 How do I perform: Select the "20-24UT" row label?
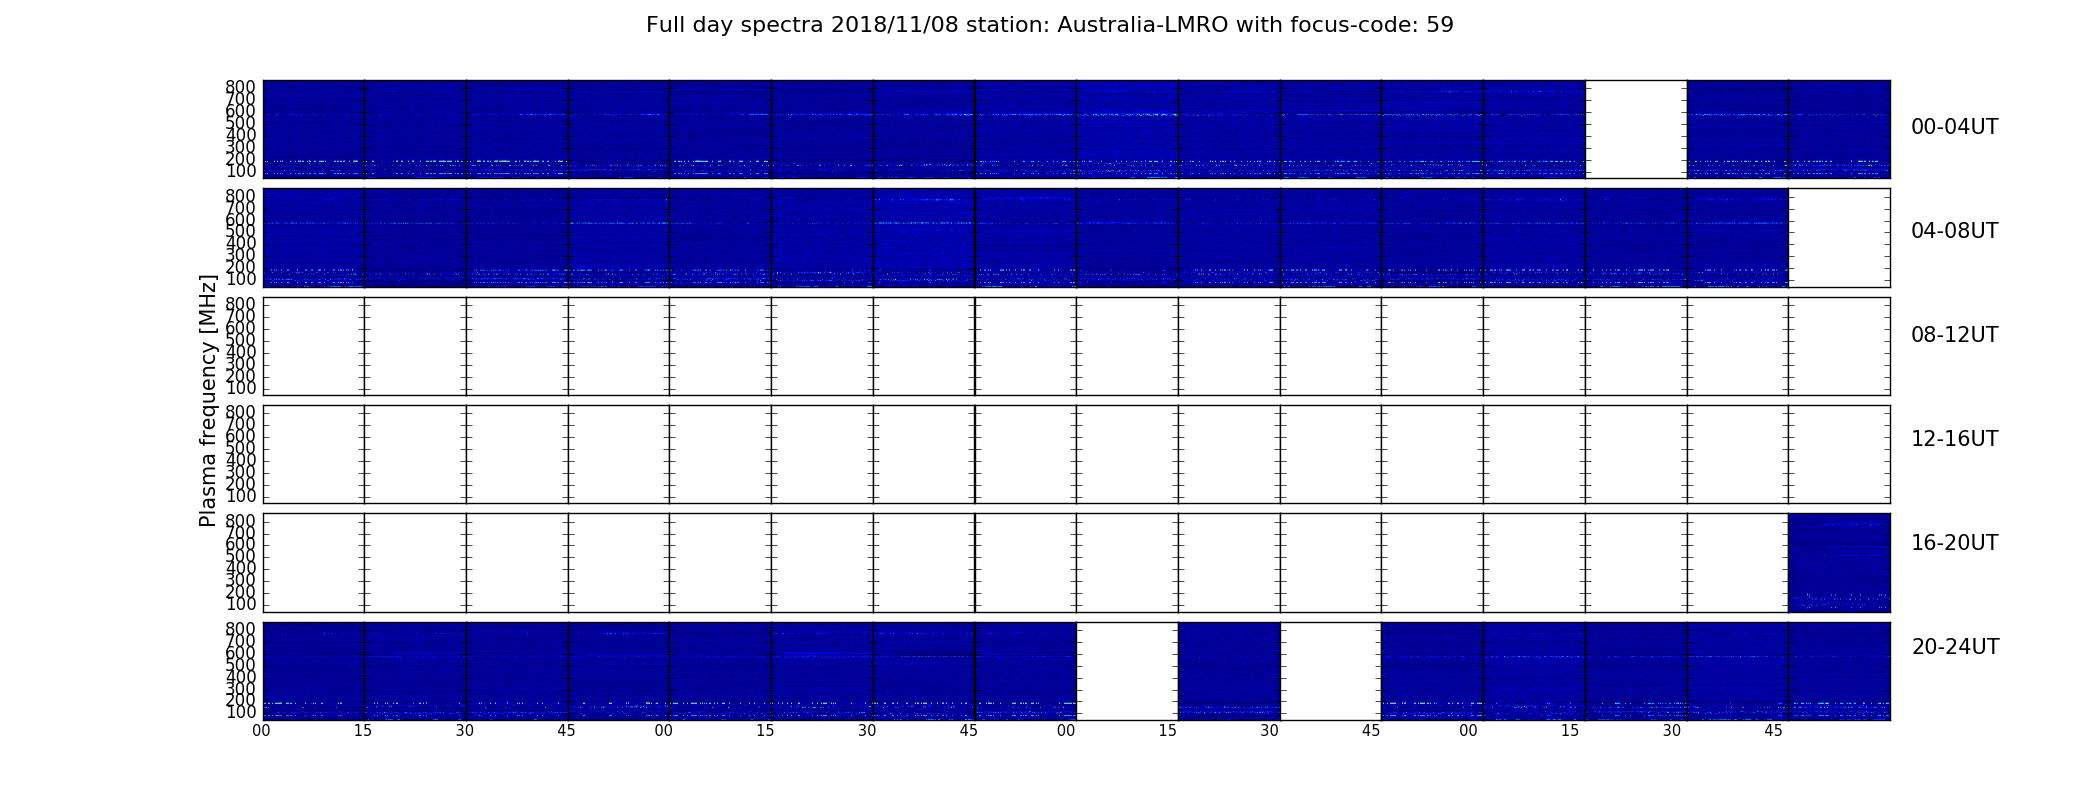pos(1955,647)
